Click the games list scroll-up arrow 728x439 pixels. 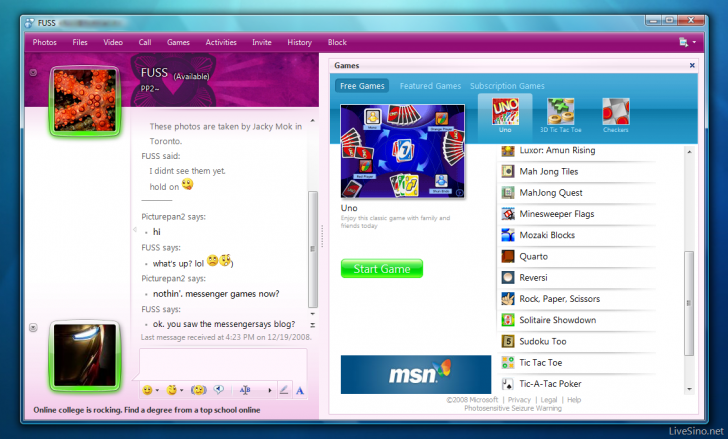(689, 152)
